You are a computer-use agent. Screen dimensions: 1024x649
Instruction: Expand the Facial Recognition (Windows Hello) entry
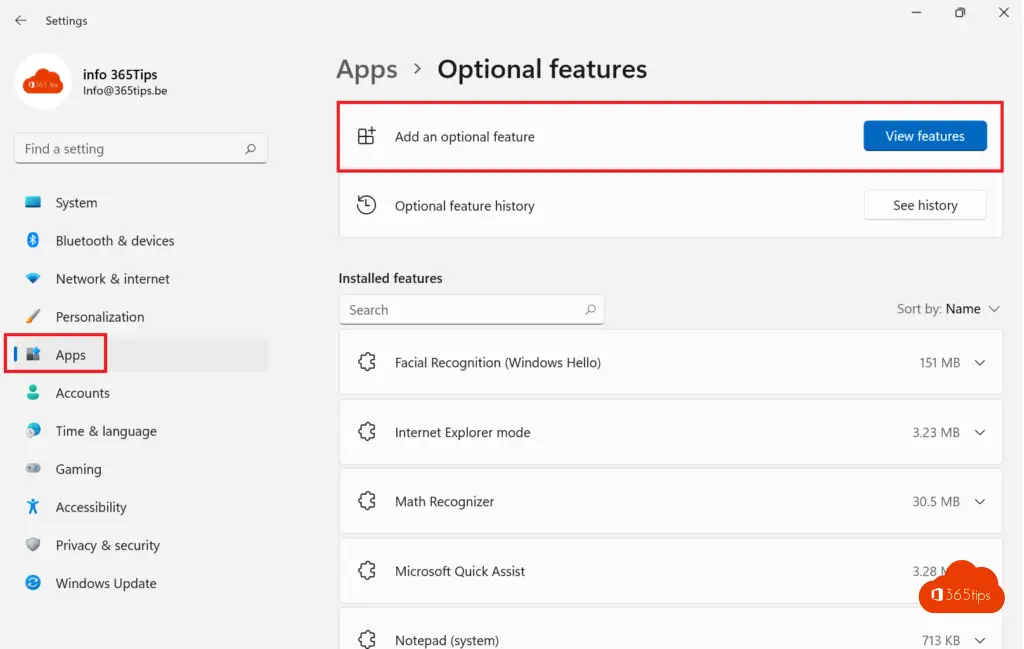click(979, 363)
